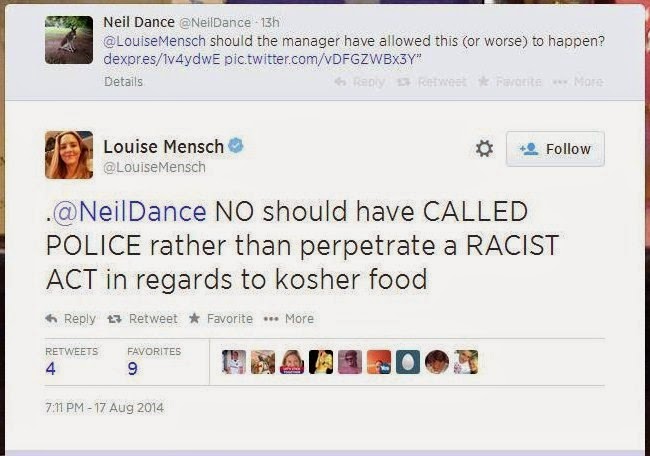This screenshot has width=650, height=456.
Task: Open the dexpres/Iv4ydwE link
Action: 146,58
